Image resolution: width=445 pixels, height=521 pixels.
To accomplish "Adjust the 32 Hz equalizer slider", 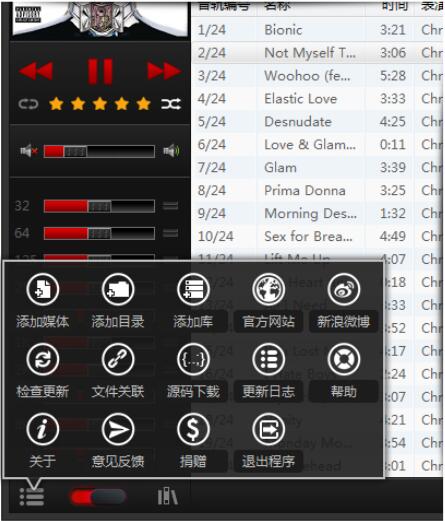I will (x=99, y=206).
